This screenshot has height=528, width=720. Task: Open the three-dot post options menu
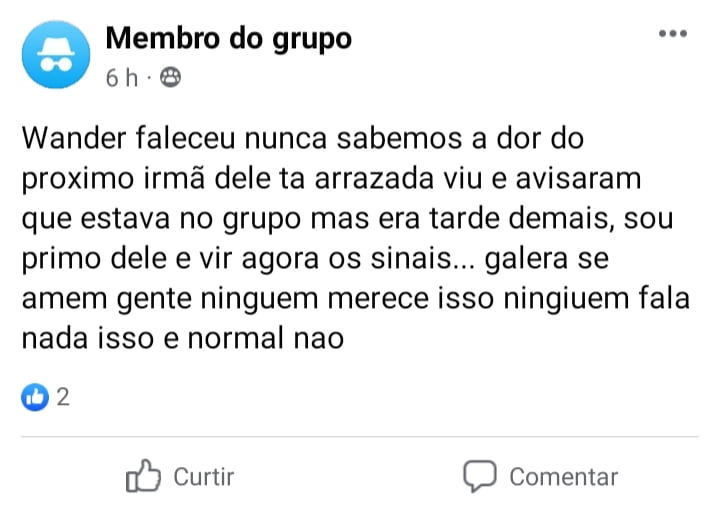tap(673, 34)
